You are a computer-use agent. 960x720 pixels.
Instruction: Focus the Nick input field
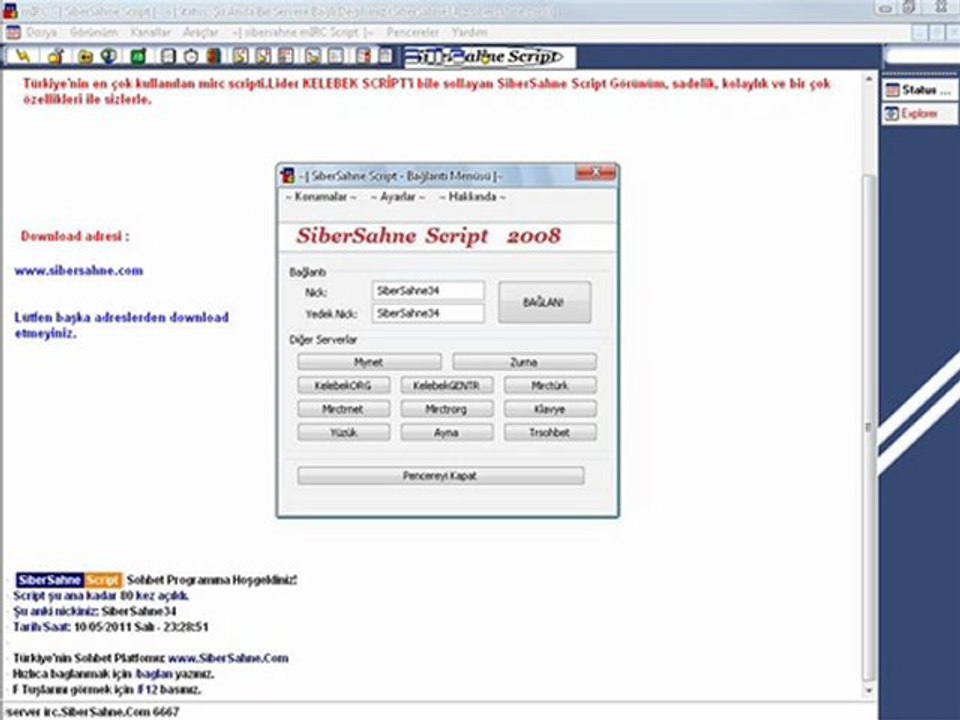(428, 290)
